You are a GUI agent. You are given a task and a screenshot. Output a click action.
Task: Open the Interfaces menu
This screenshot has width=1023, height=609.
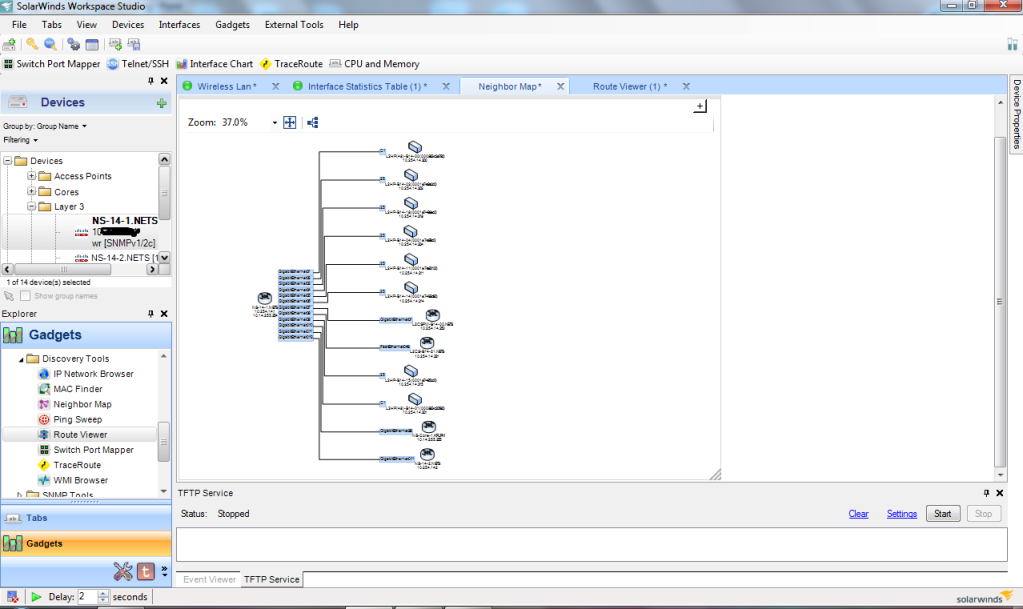tap(179, 25)
